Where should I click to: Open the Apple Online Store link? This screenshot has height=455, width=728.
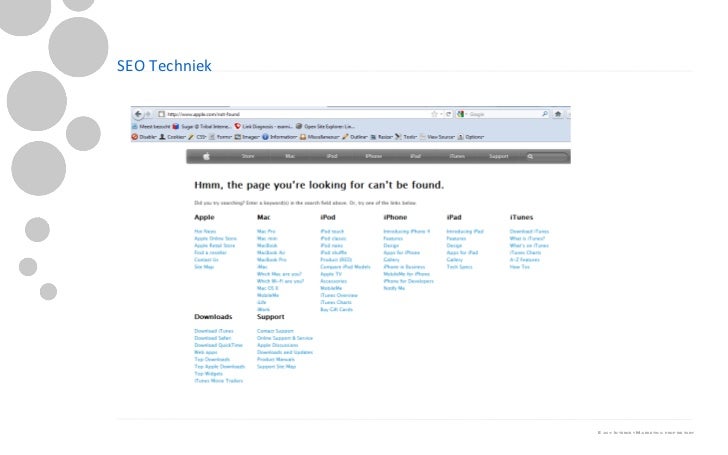point(215,239)
